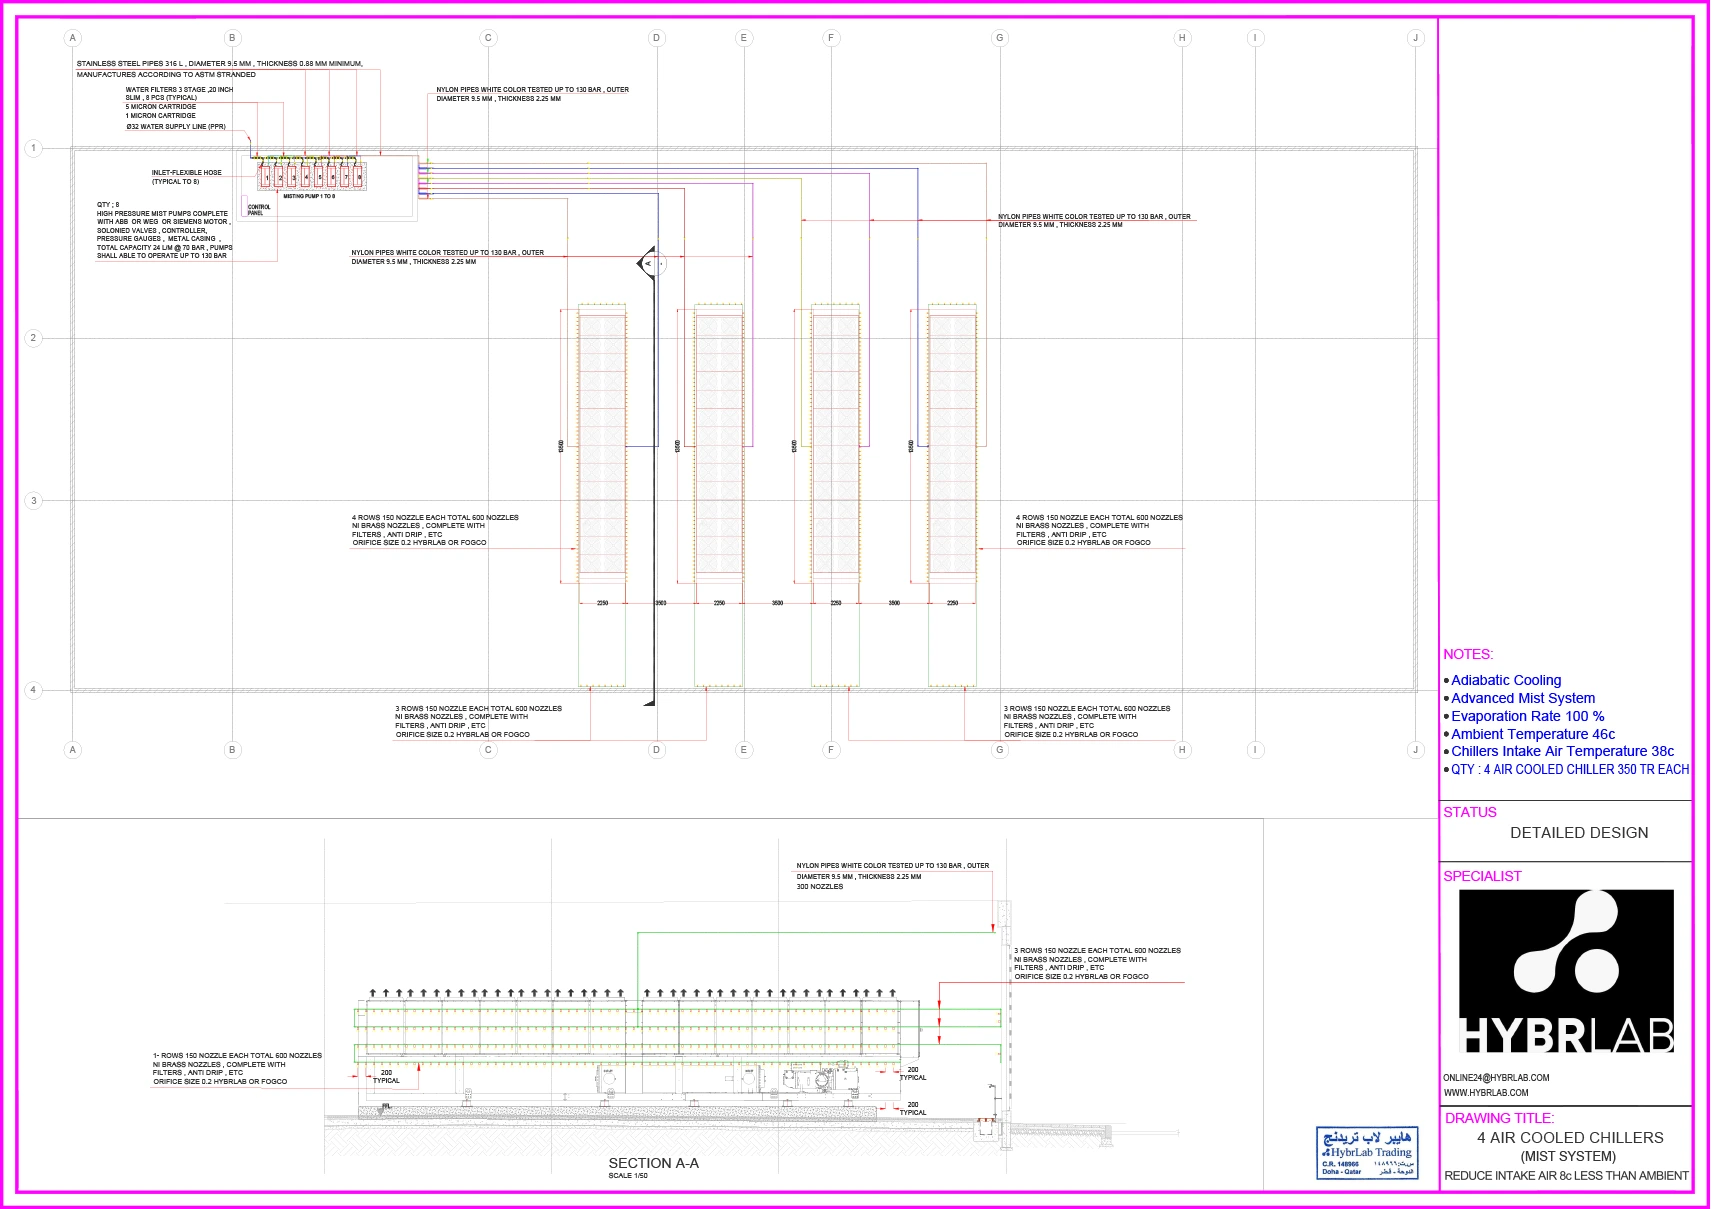Click grid row bubble 2
This screenshot has width=1712, height=1209.
click(x=33, y=338)
